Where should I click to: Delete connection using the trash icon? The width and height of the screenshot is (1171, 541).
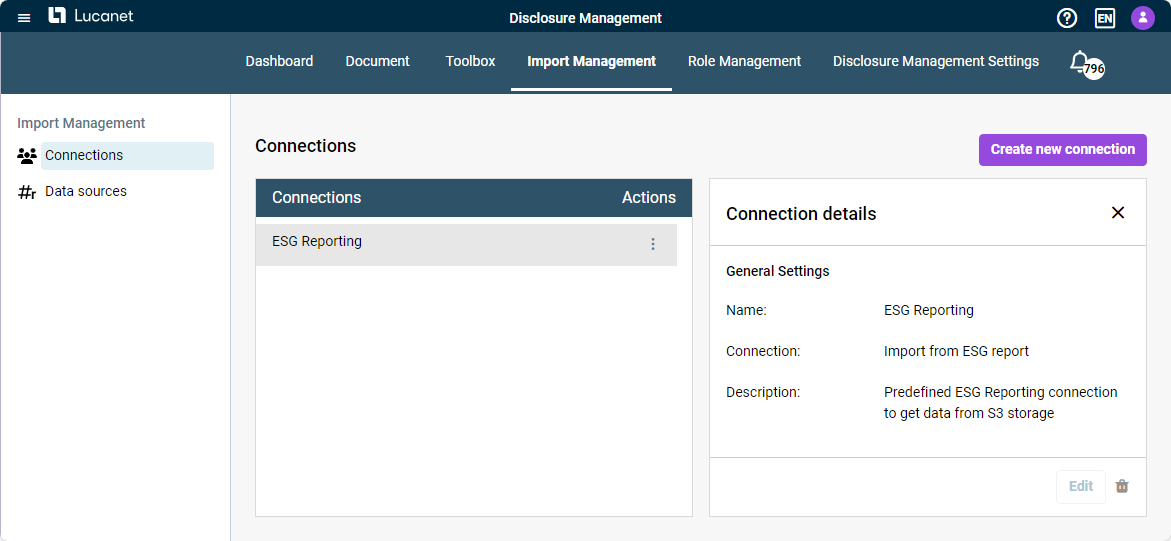pyautogui.click(x=1122, y=486)
